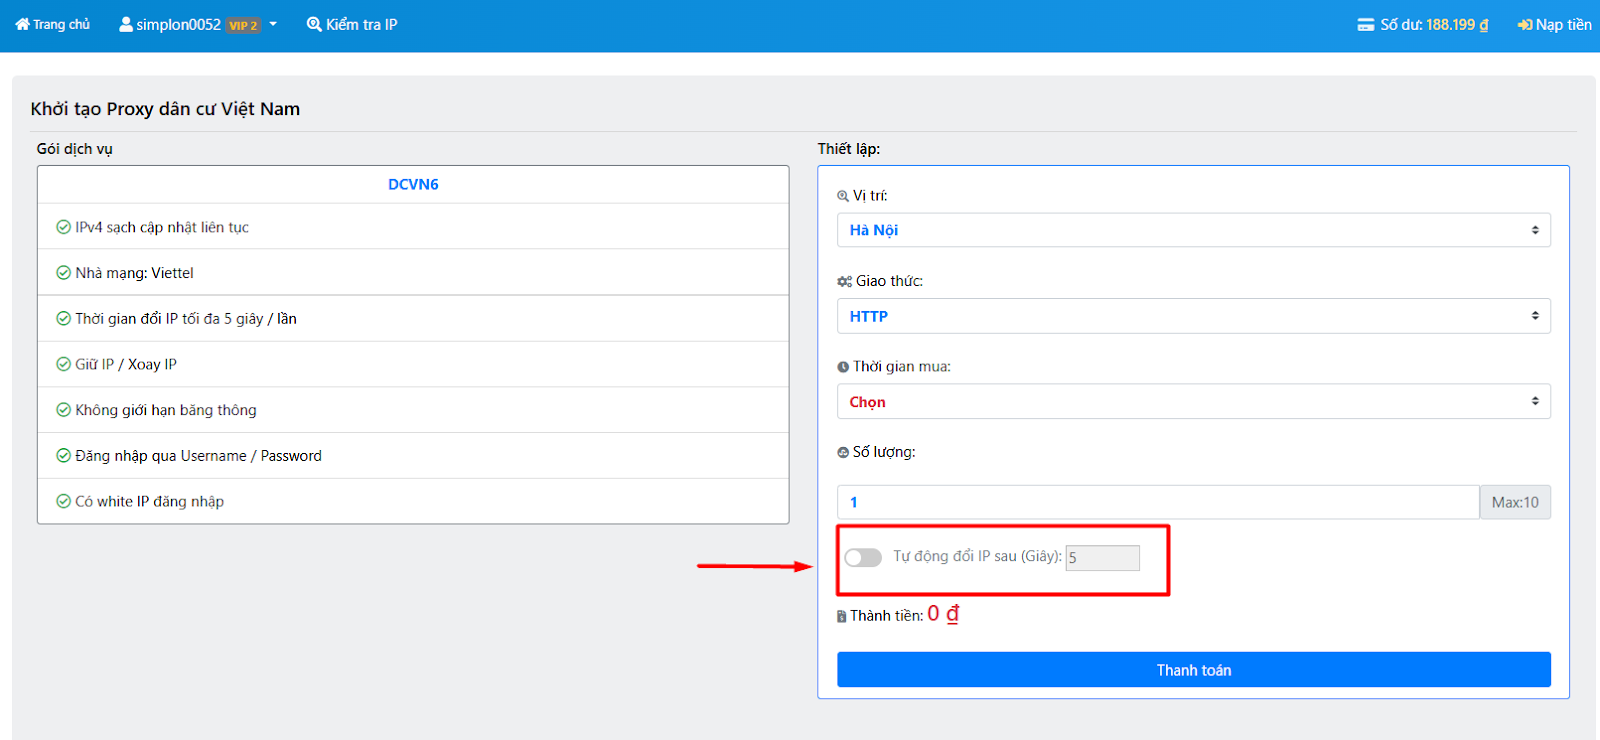Click the balance amount 188.199 đ
Screen dimensions: 1600x740
tap(1457, 25)
